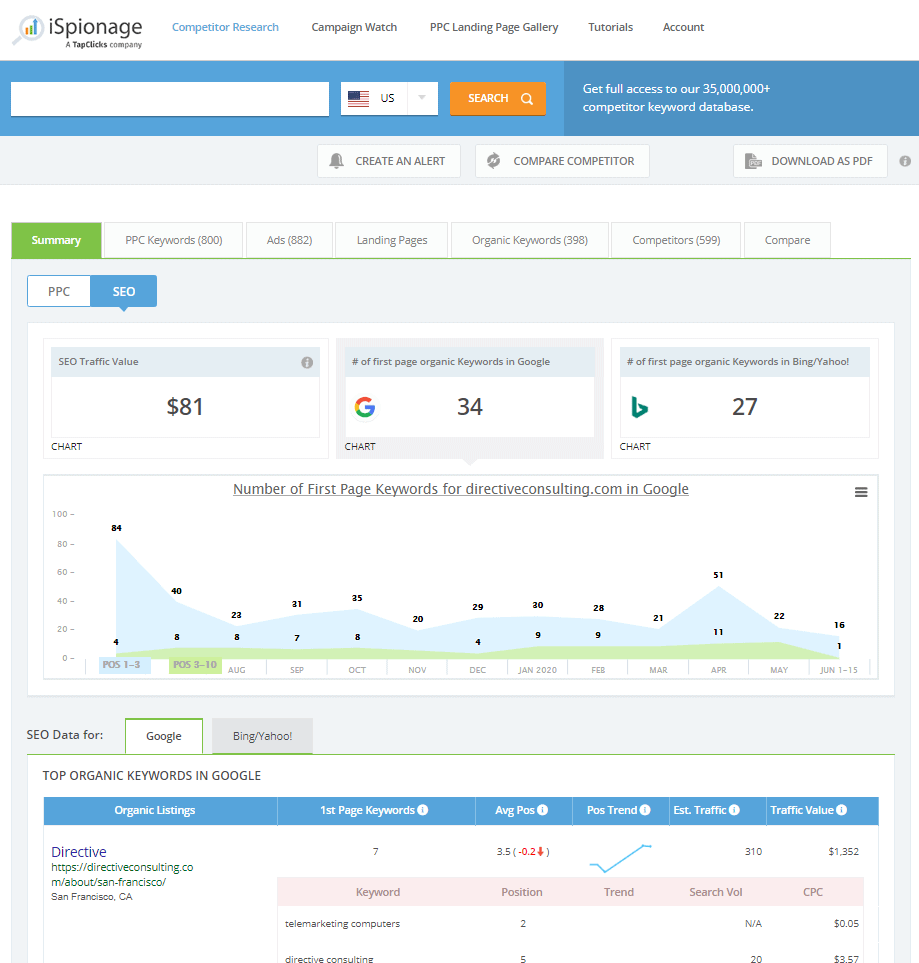Open the PPC Keywords (800) tab
Image resolution: width=919 pixels, height=963 pixels.
coord(173,240)
